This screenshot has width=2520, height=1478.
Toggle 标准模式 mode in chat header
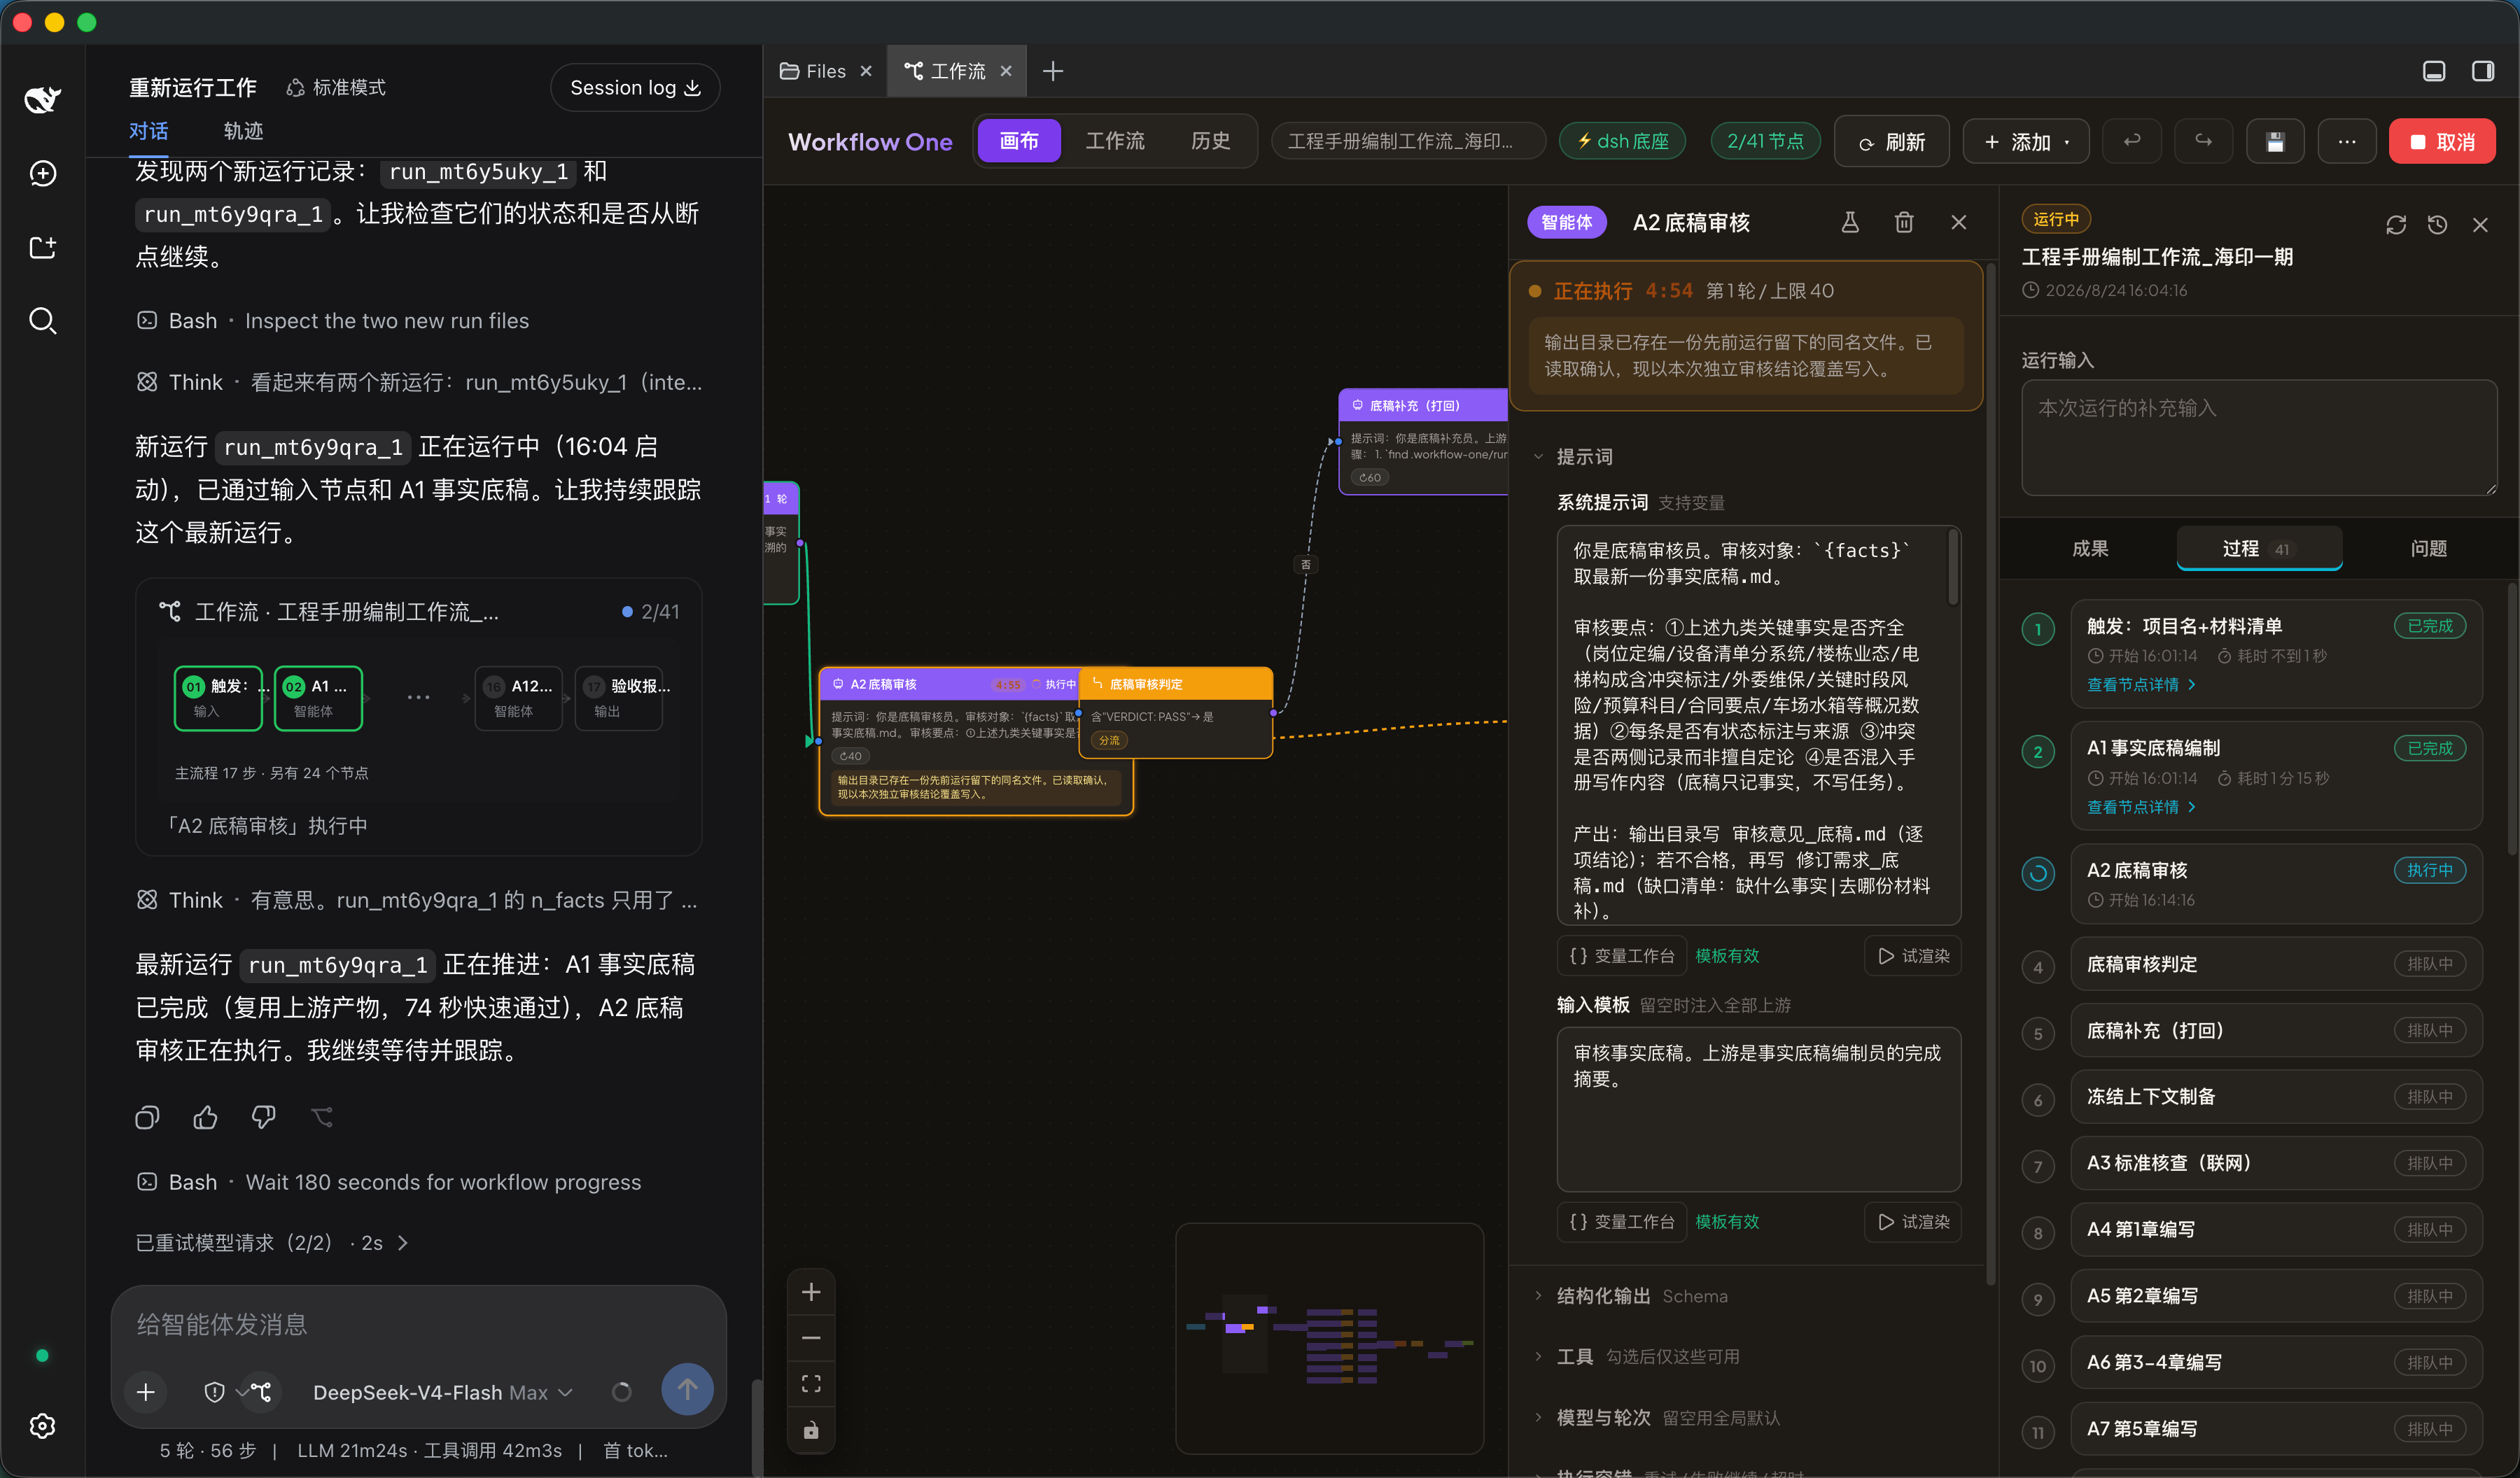point(336,88)
